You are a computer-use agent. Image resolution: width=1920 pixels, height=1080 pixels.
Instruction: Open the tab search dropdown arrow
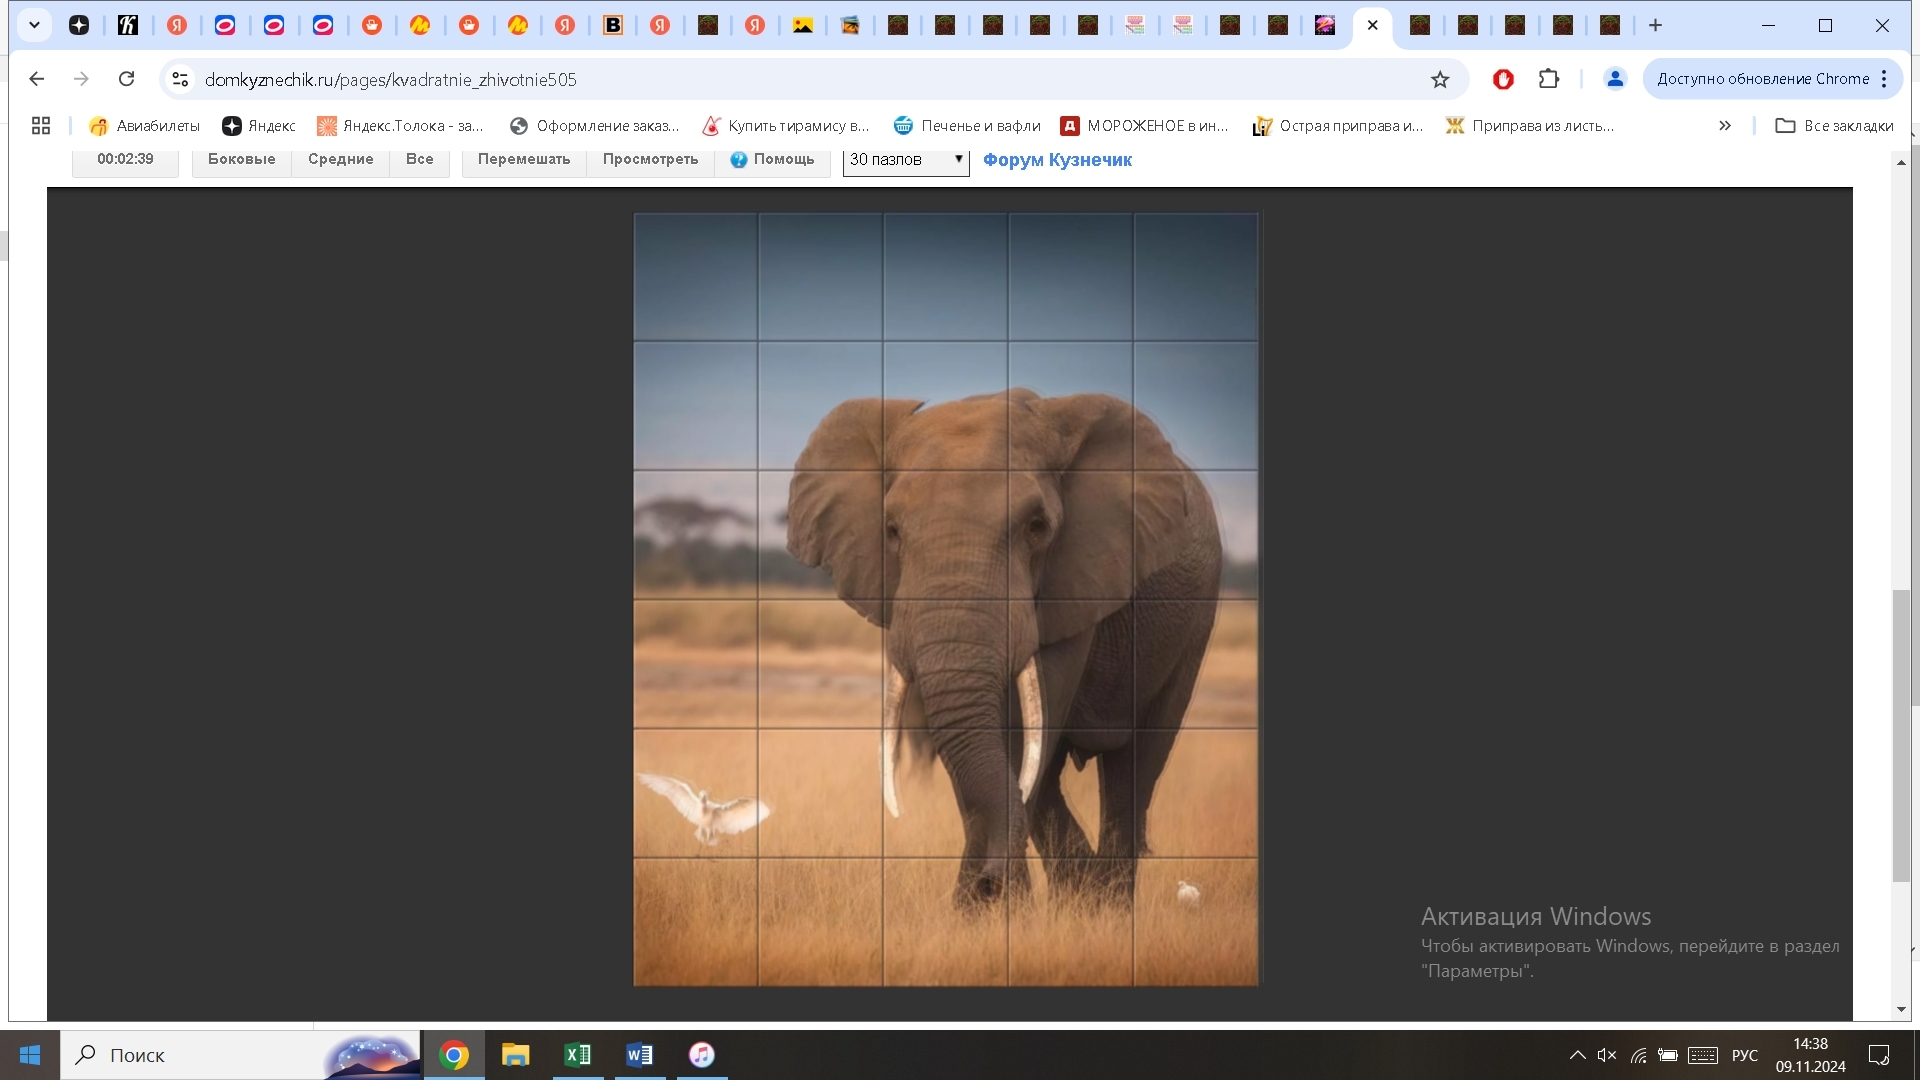(34, 25)
